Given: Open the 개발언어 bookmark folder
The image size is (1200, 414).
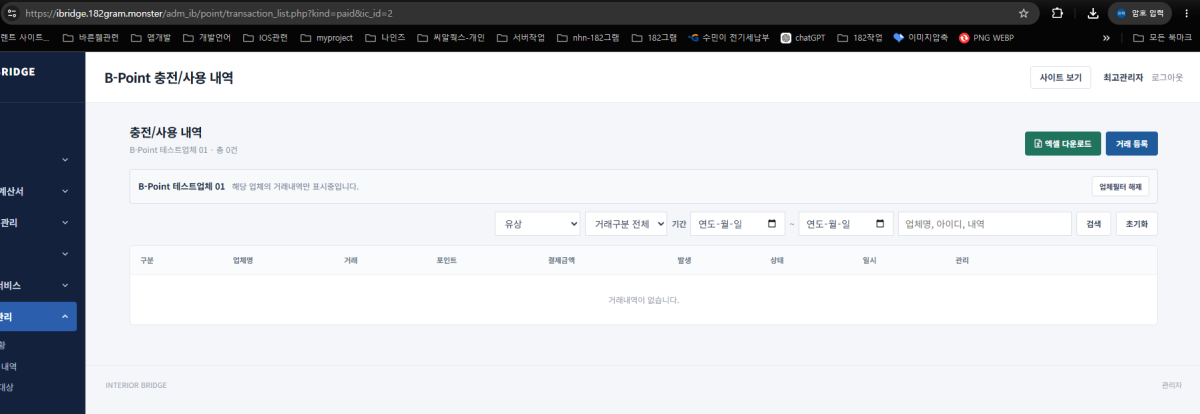Looking at the screenshot, I should coord(209,37).
